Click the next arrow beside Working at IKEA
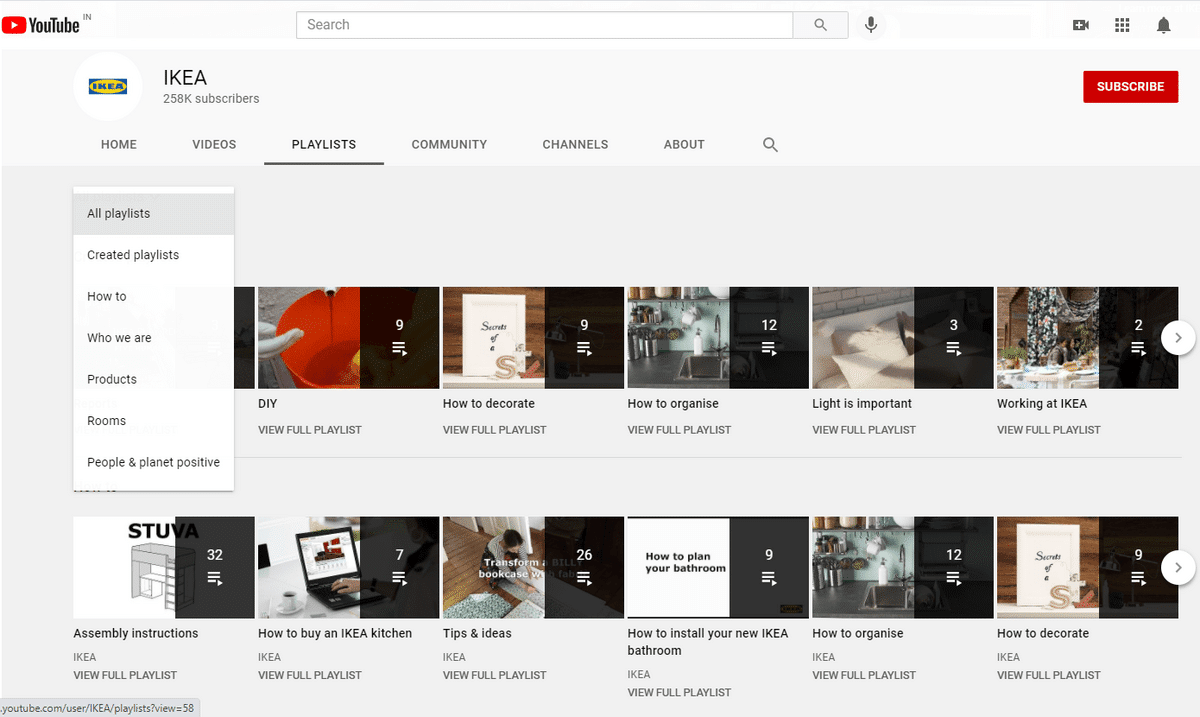Viewport: 1200px width, 717px height. point(1178,338)
